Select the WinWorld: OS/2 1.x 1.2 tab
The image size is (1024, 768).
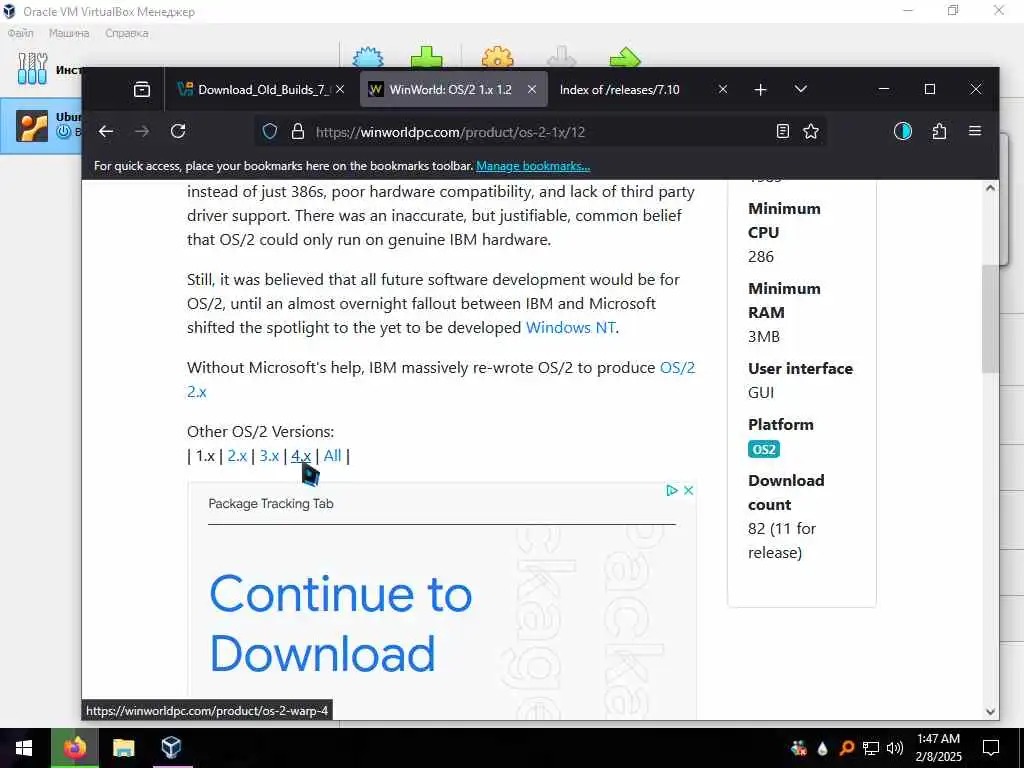pos(453,89)
